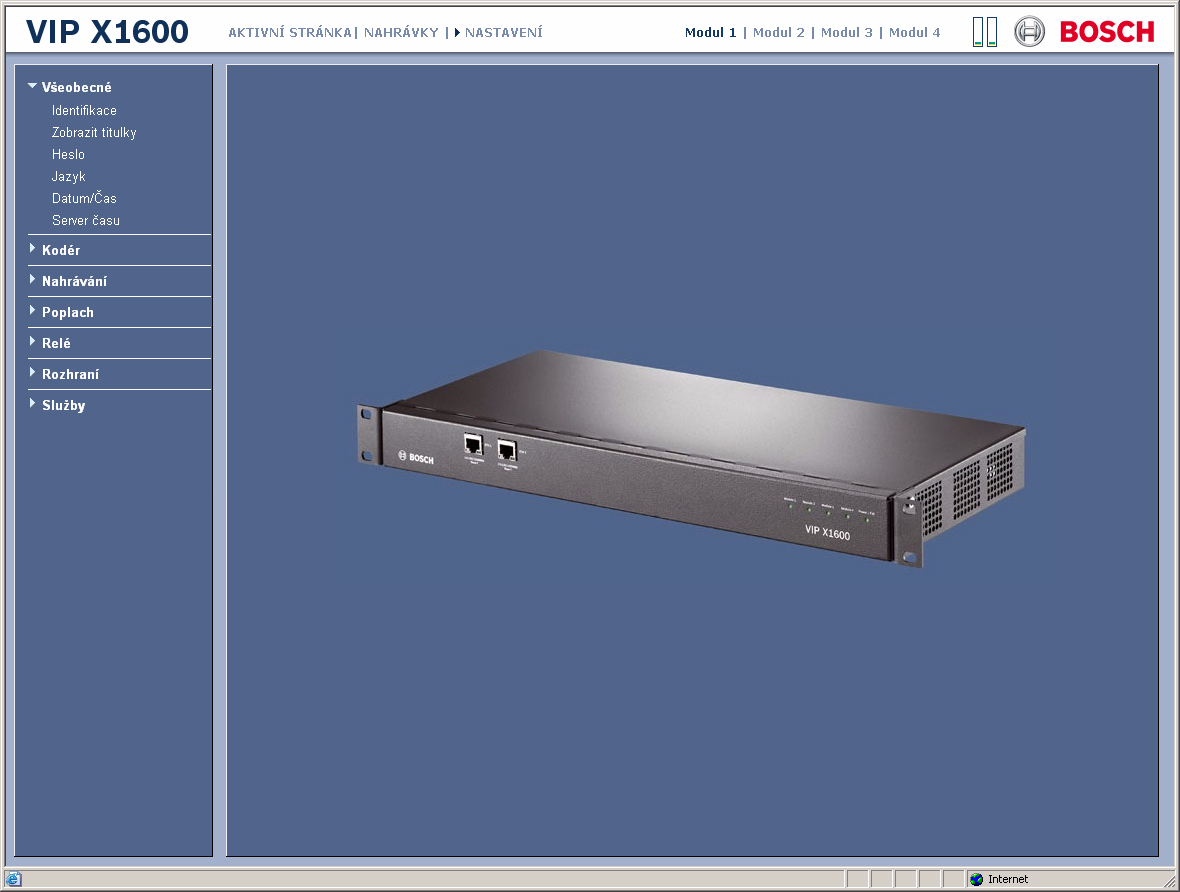
Task: Open the Identifikace settings page
Action: pyautogui.click(x=84, y=111)
